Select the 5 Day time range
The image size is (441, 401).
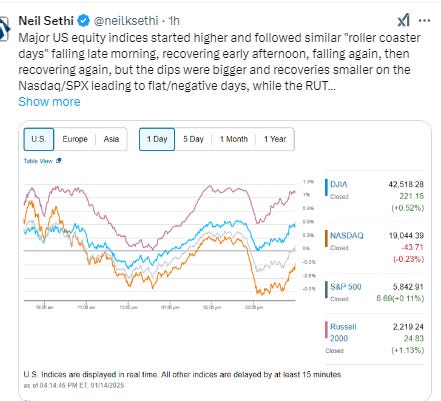[x=193, y=139]
